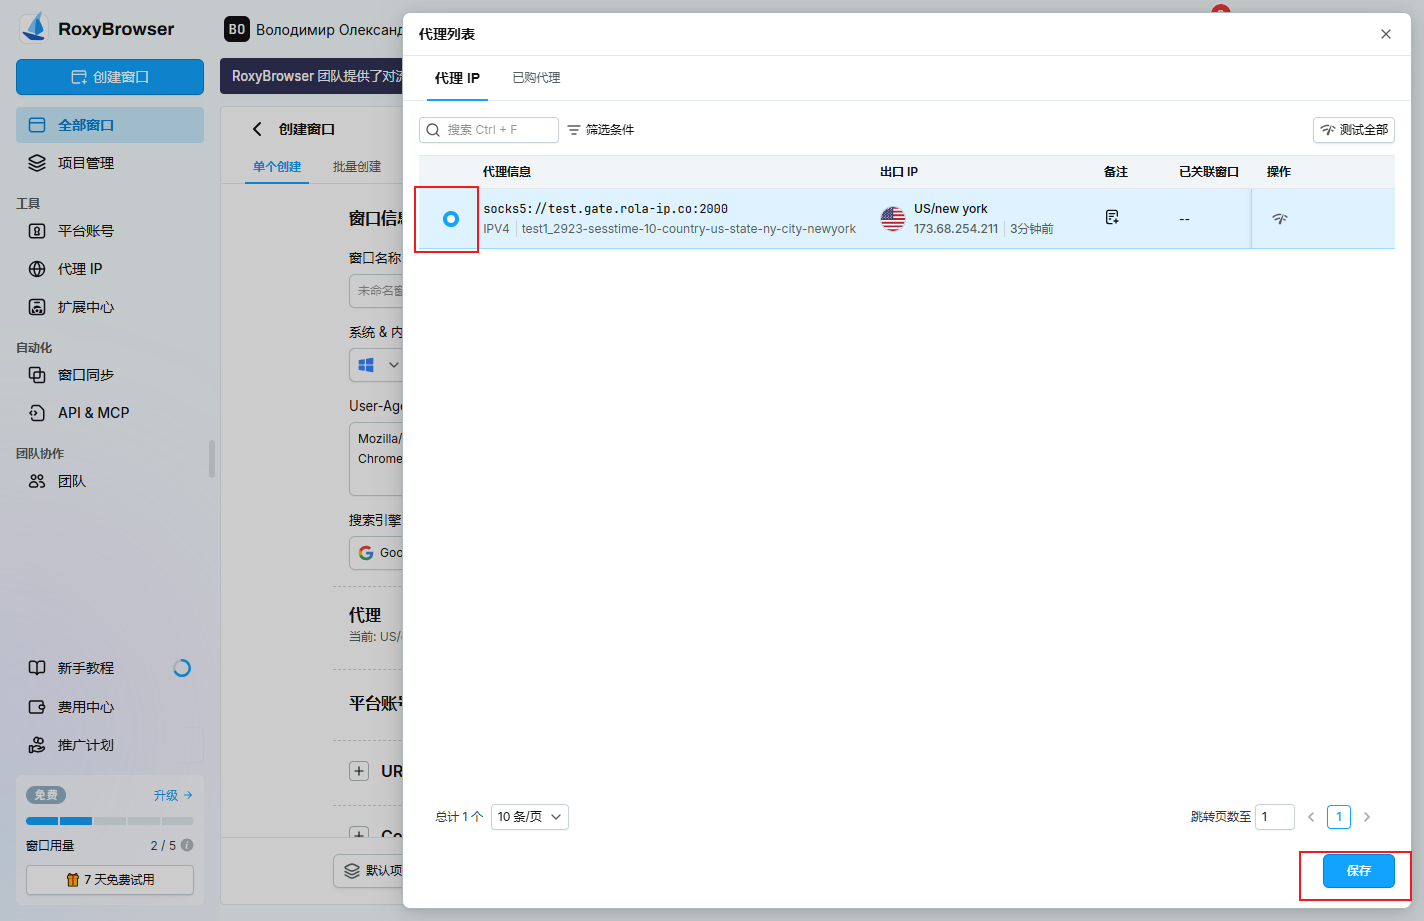Click the 窗口用量 progress bar
Screen dimensions: 1424x921
click(109, 822)
